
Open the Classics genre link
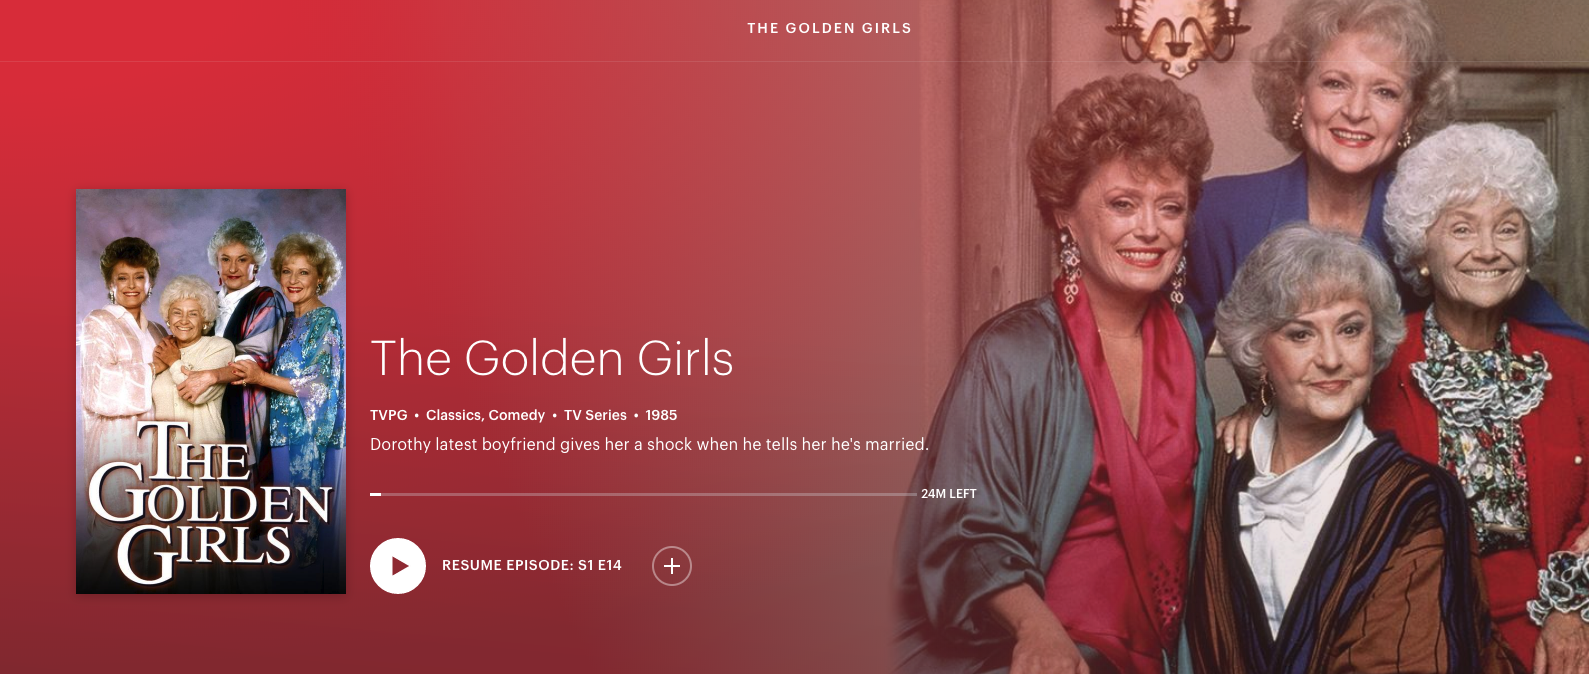pyautogui.click(x=453, y=415)
